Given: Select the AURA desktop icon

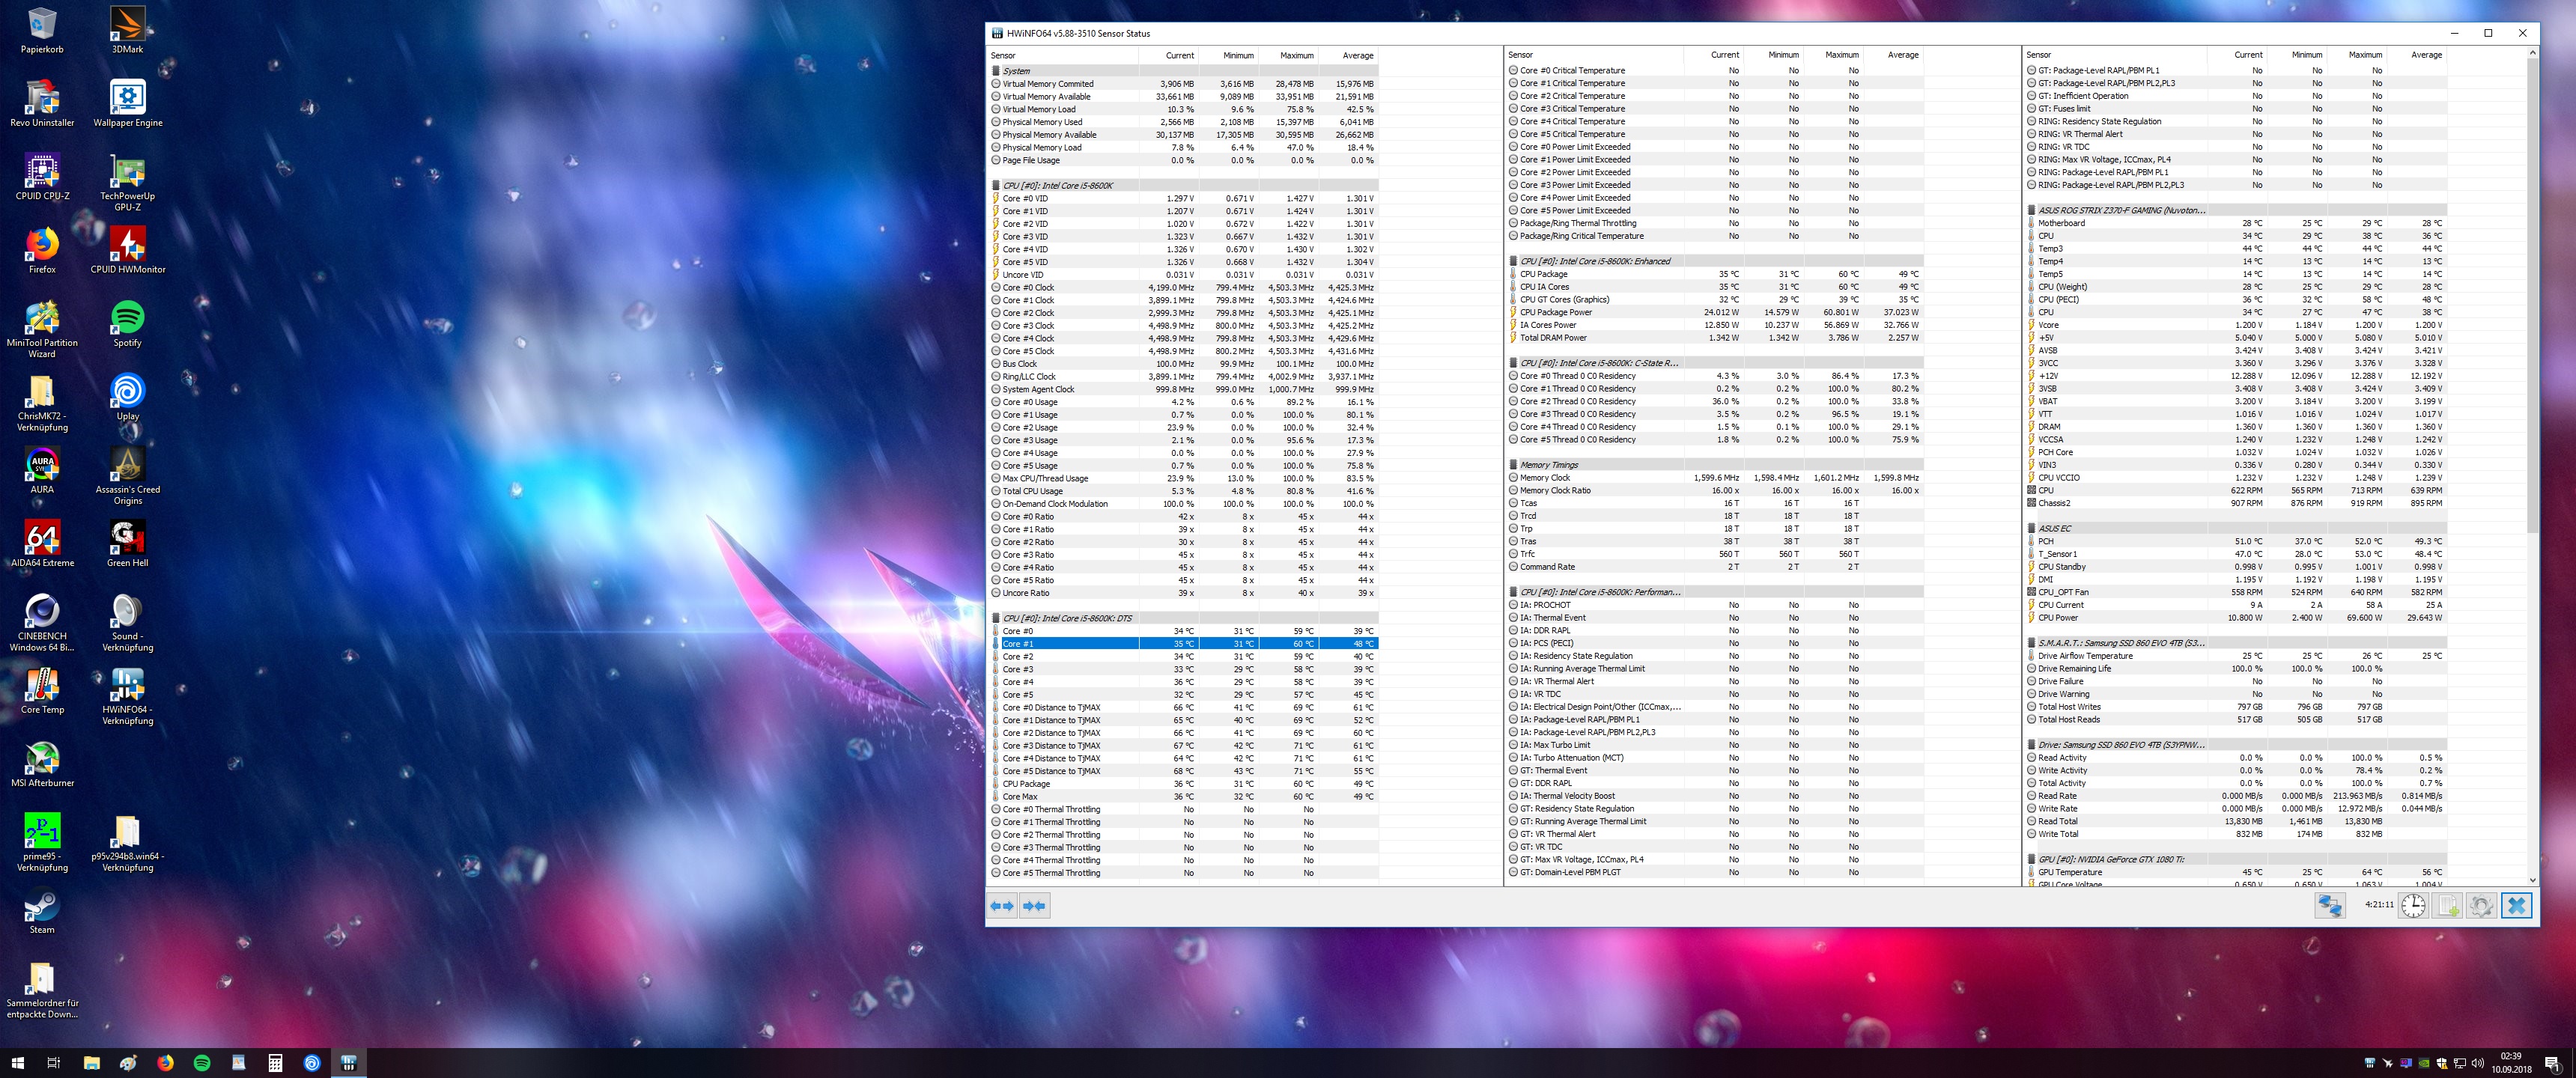Looking at the screenshot, I should pyautogui.click(x=42, y=470).
